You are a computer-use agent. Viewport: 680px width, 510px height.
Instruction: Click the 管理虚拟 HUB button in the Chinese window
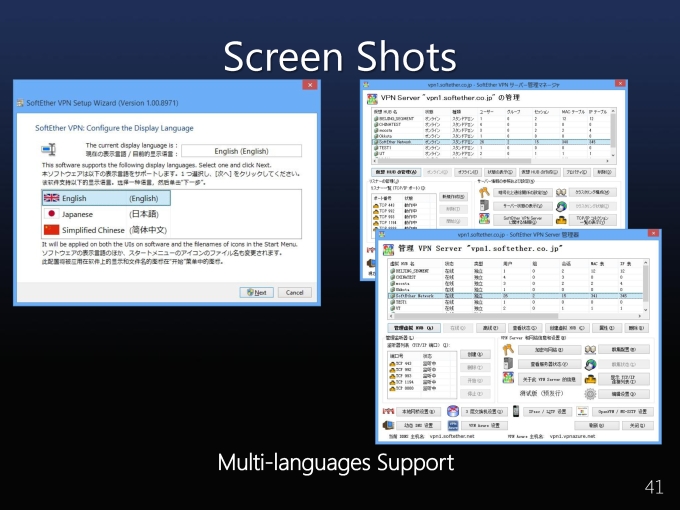coord(414,328)
